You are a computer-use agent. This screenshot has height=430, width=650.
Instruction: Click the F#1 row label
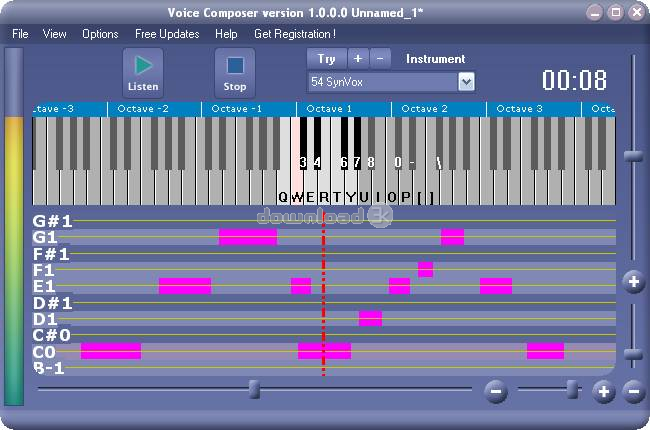(x=51, y=254)
